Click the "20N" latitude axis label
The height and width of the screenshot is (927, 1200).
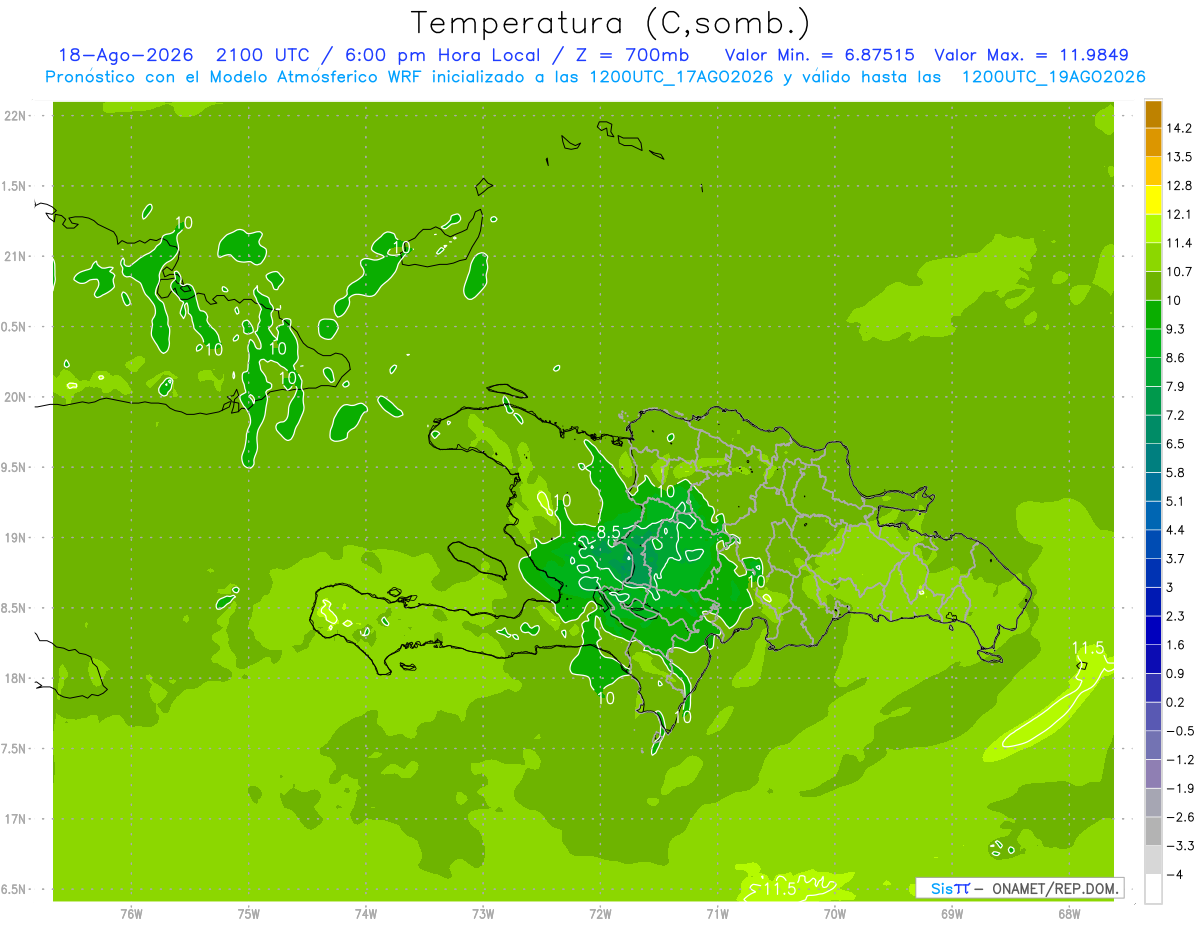16,397
